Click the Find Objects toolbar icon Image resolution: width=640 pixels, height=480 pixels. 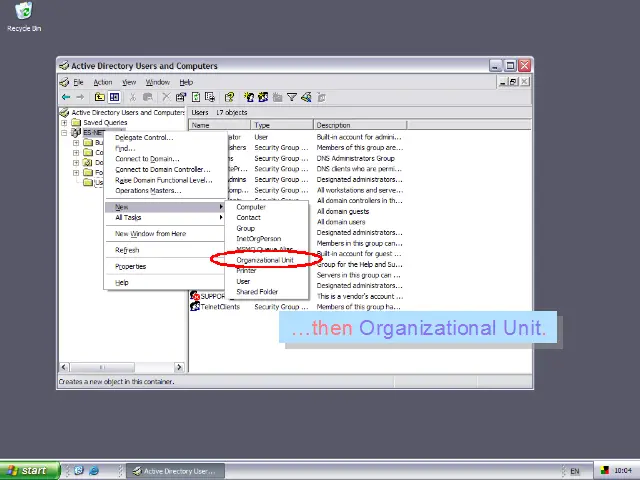coord(306,97)
